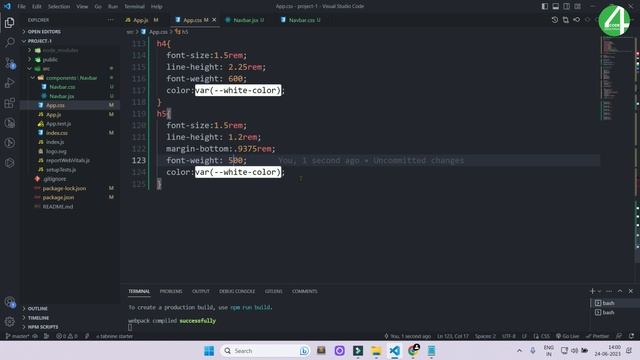Switch to the GITLENS panel tab
The width and height of the screenshot is (640, 360).
[273, 291]
